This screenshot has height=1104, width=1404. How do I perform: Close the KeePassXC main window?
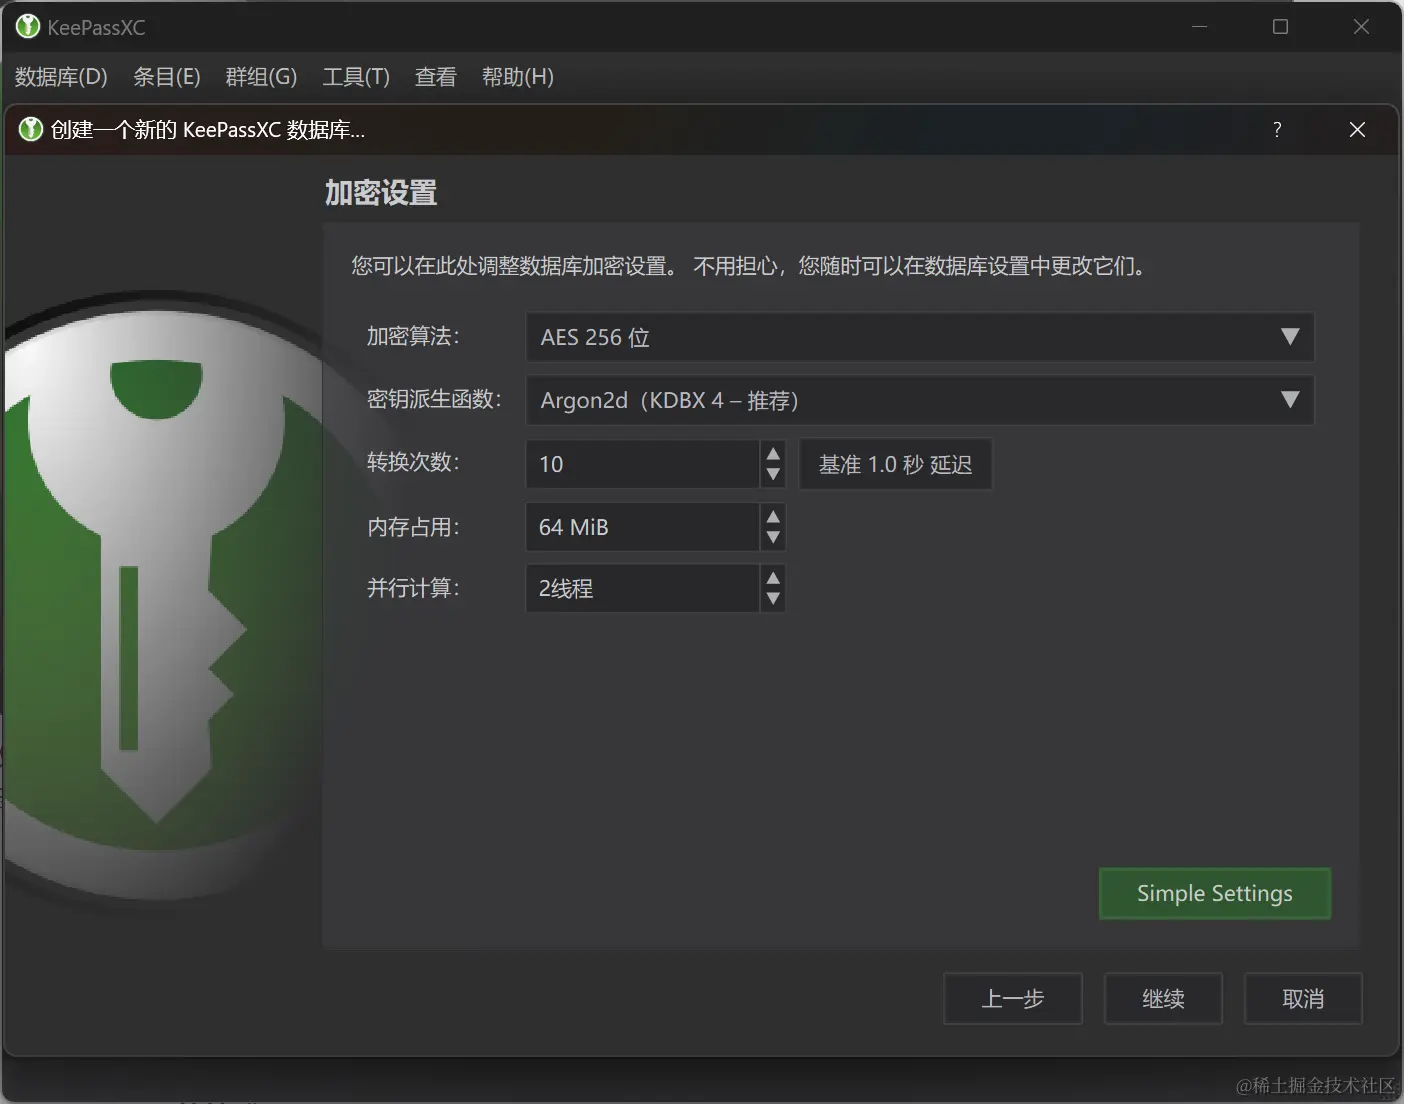point(1361,27)
